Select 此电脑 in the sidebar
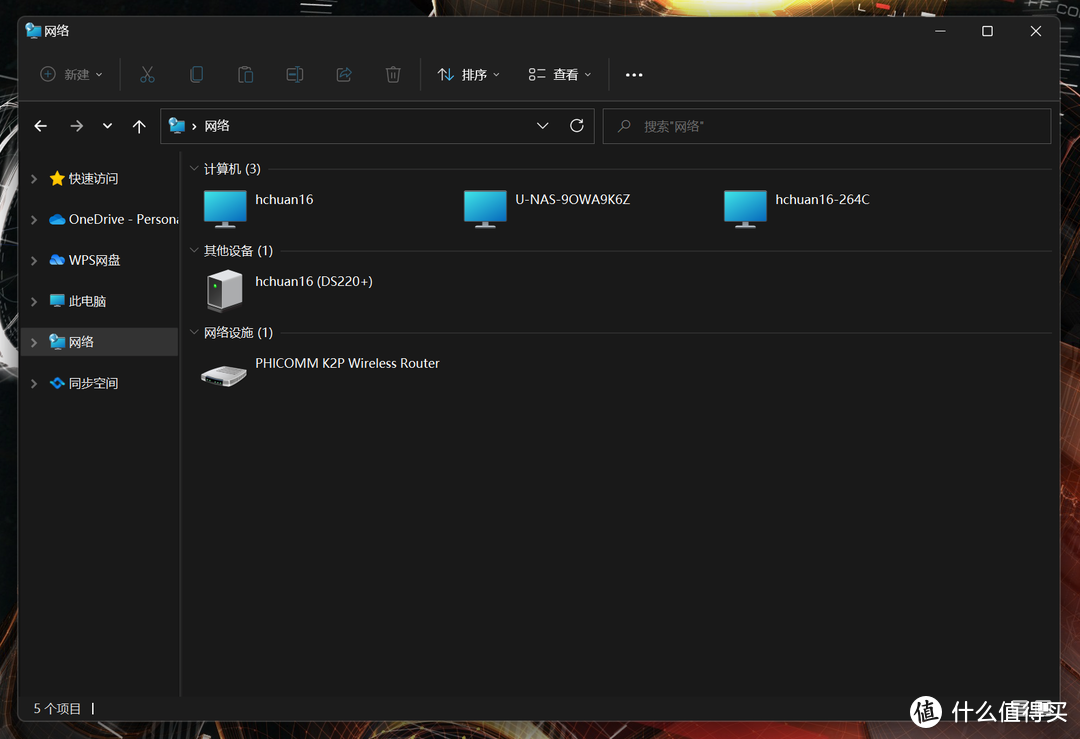Screen dimensions: 1080x739 tap(87, 301)
